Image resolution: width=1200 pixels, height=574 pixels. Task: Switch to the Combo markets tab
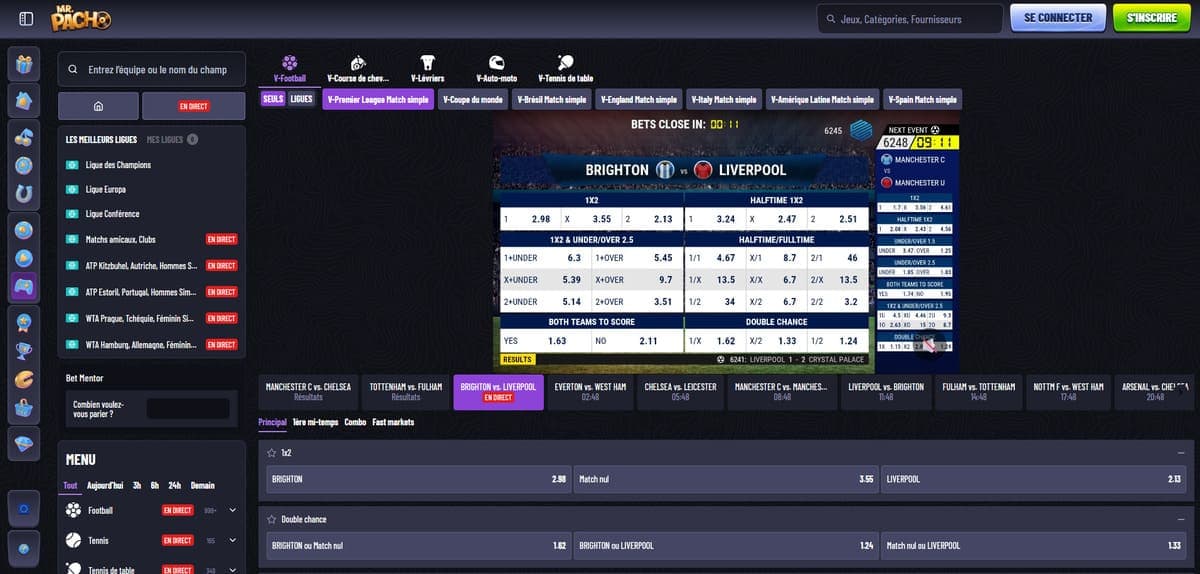click(355, 422)
